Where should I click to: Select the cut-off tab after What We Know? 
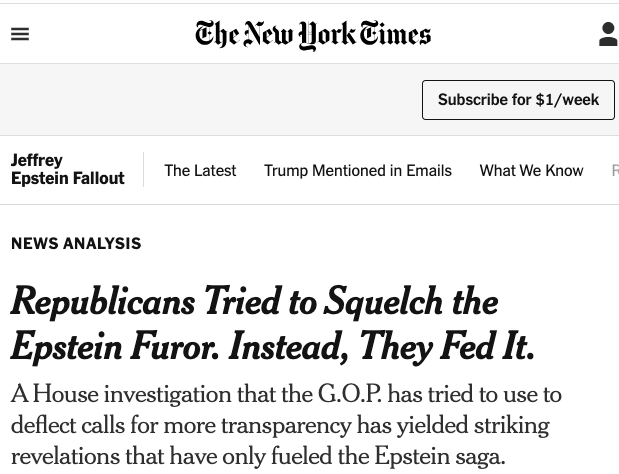tap(614, 170)
